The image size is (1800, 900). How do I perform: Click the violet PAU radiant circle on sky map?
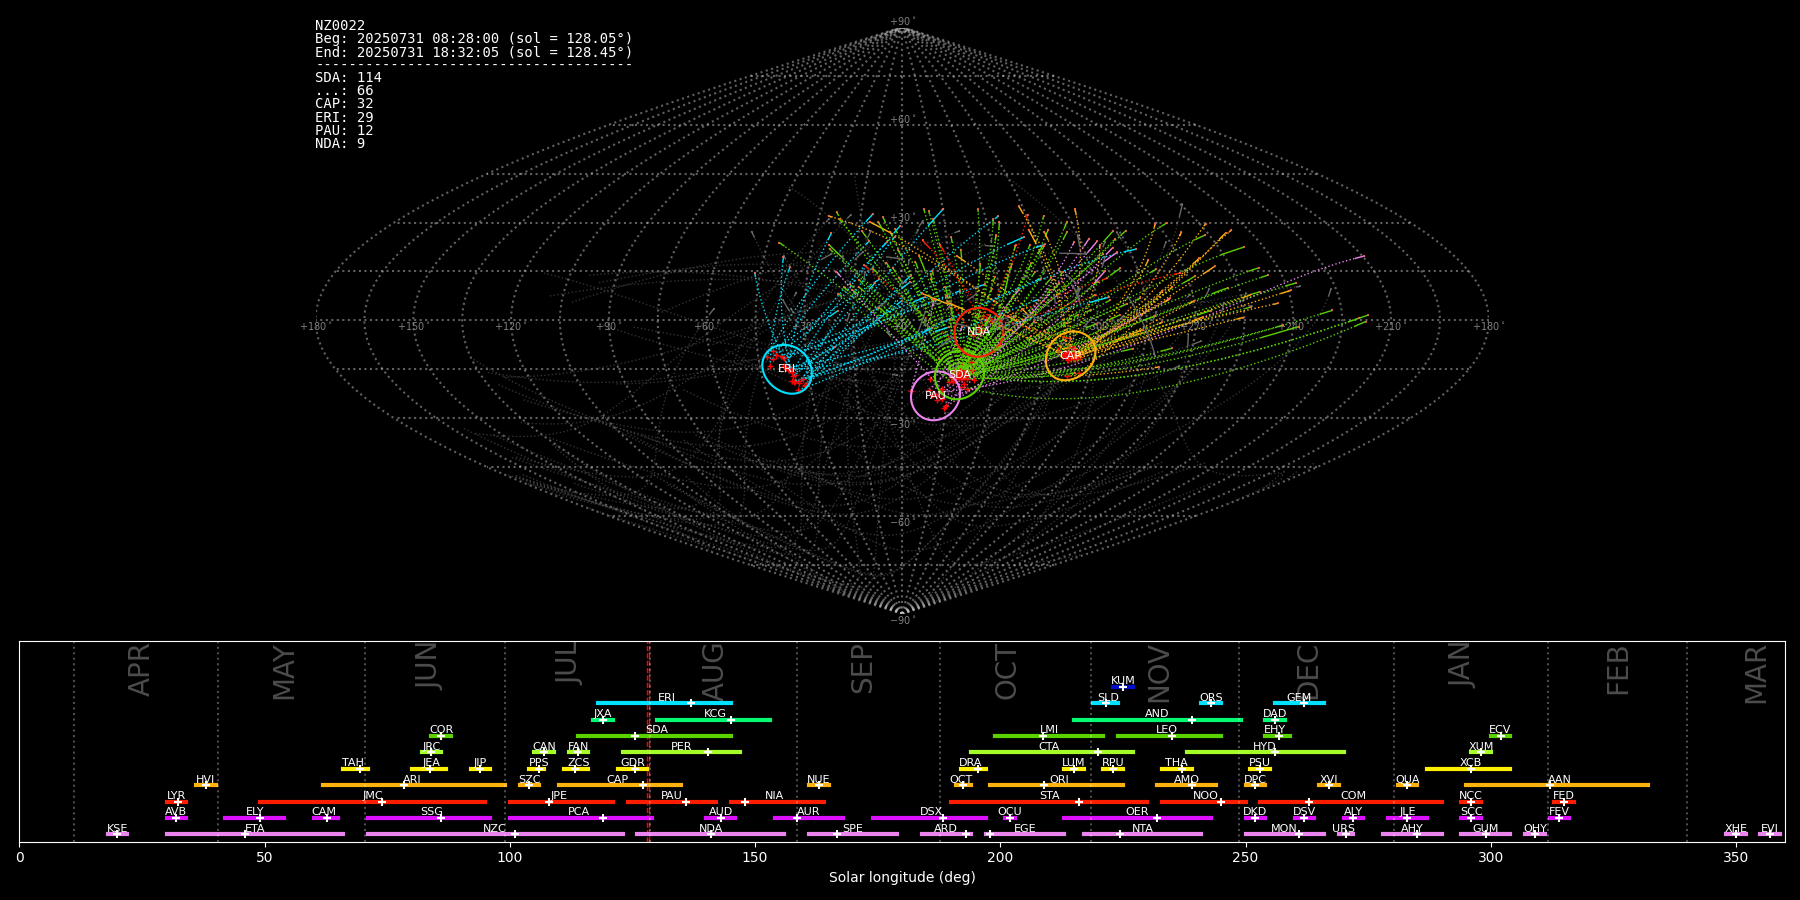(x=936, y=396)
